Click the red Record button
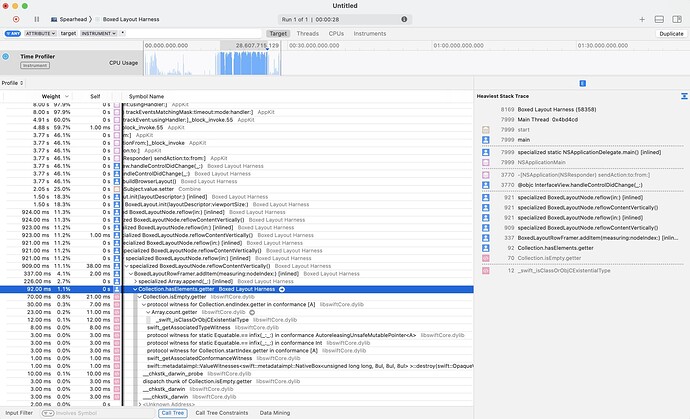Viewport: 690px width, 419px height. click(x=16, y=19)
